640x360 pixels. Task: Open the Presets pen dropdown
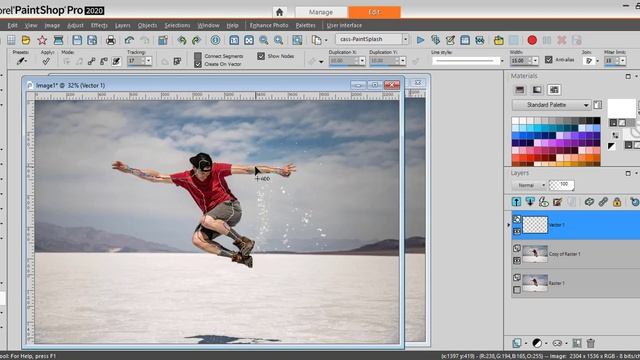pos(21,61)
